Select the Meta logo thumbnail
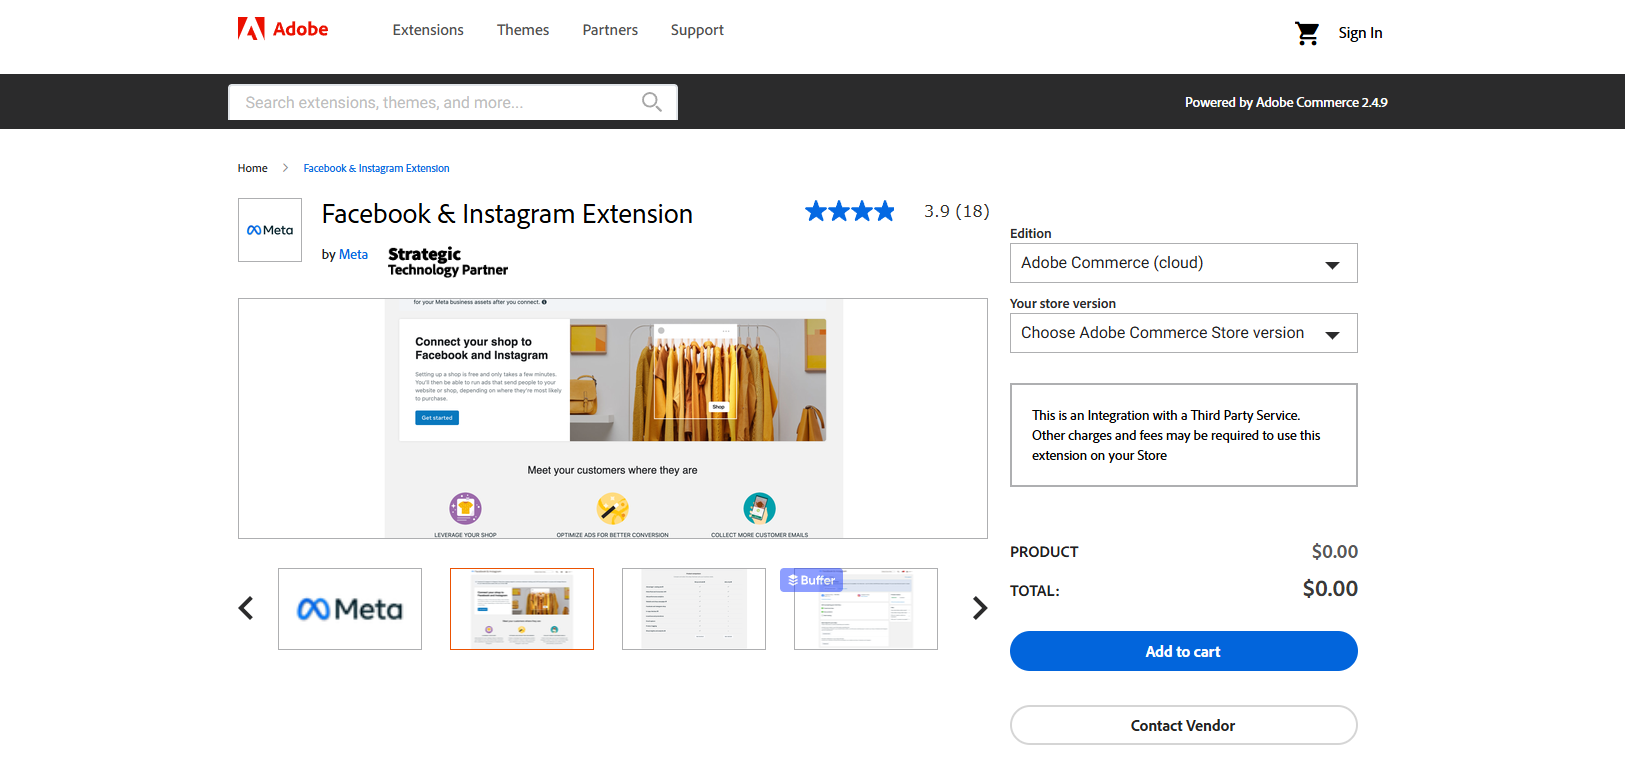Screen dimensions: 1625x765 pyautogui.click(x=350, y=609)
